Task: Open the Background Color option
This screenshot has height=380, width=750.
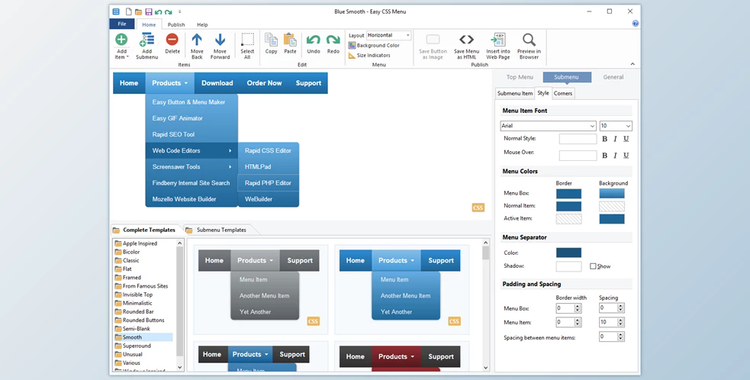Action: [374, 45]
